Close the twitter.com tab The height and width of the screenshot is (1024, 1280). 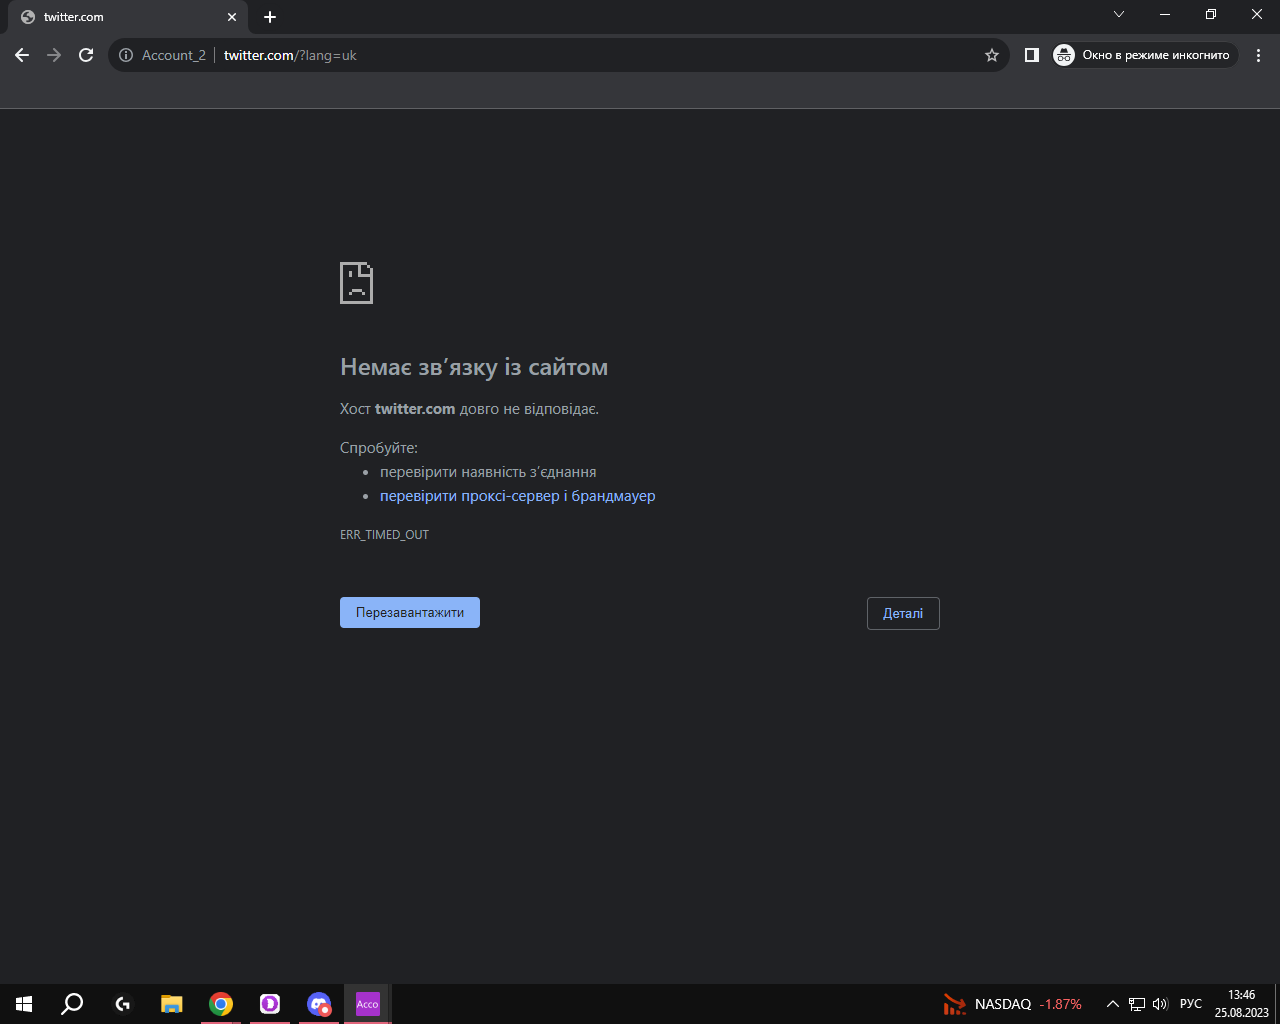pos(232,17)
